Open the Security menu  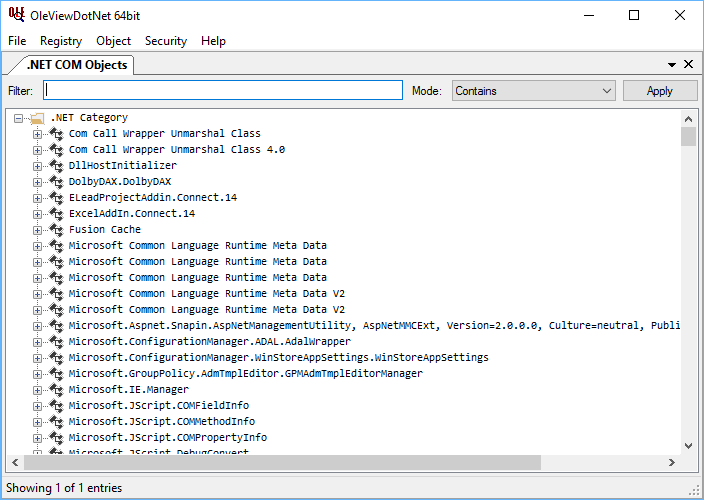(165, 41)
